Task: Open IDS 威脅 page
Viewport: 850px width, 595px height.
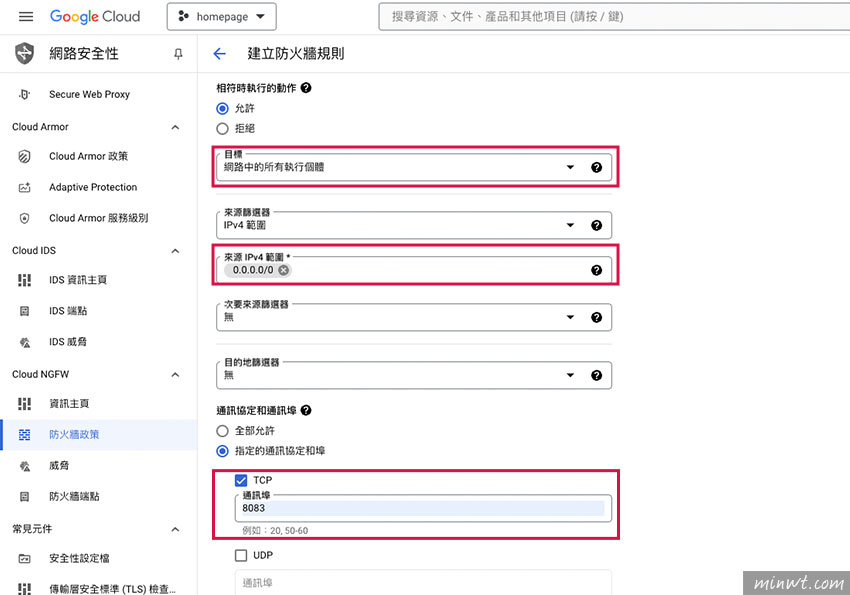Action: [x=68, y=342]
